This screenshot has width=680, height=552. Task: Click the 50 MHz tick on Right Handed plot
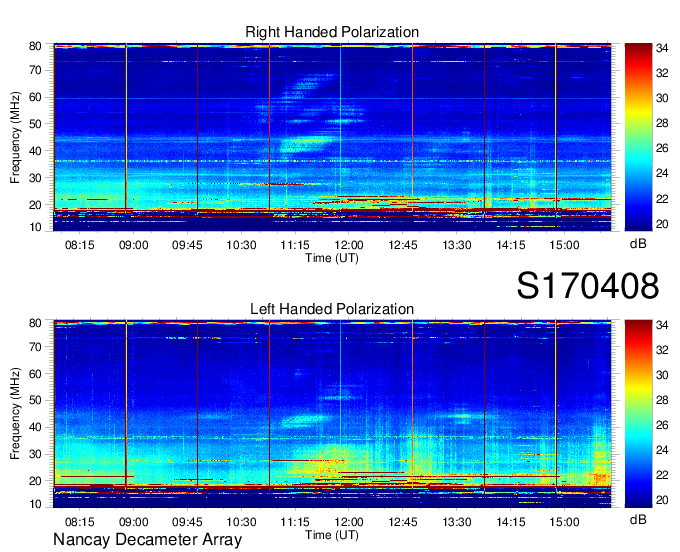pos(35,124)
